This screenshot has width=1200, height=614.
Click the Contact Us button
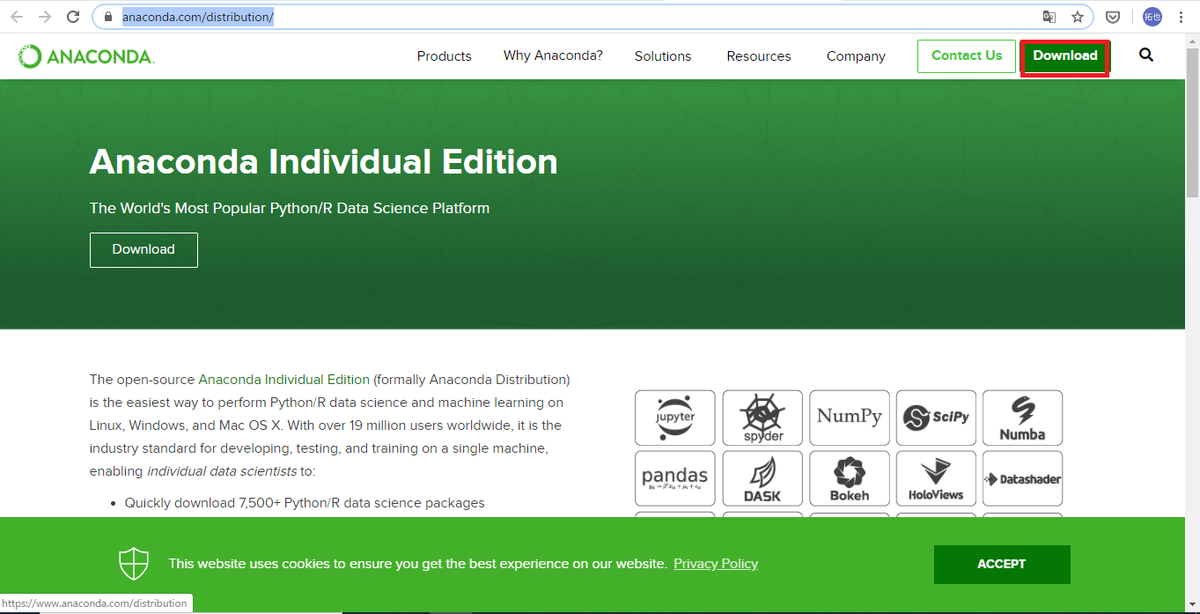tap(966, 56)
